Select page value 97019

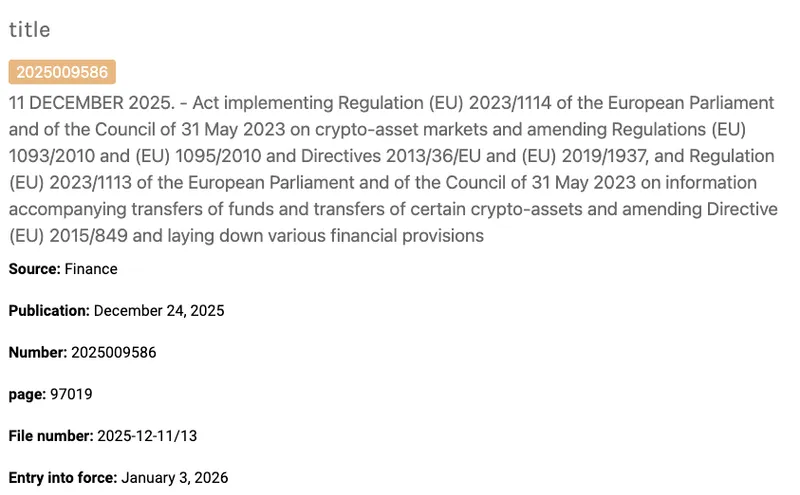[x=71, y=394]
